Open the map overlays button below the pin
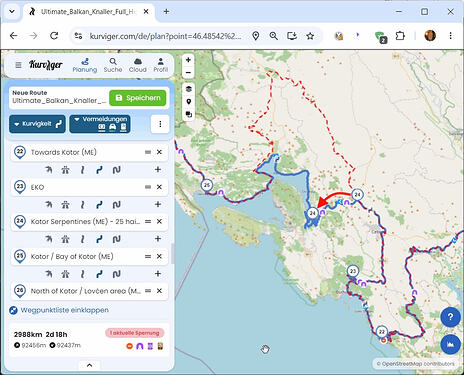Viewport: 464px width, 375px height. [x=189, y=114]
